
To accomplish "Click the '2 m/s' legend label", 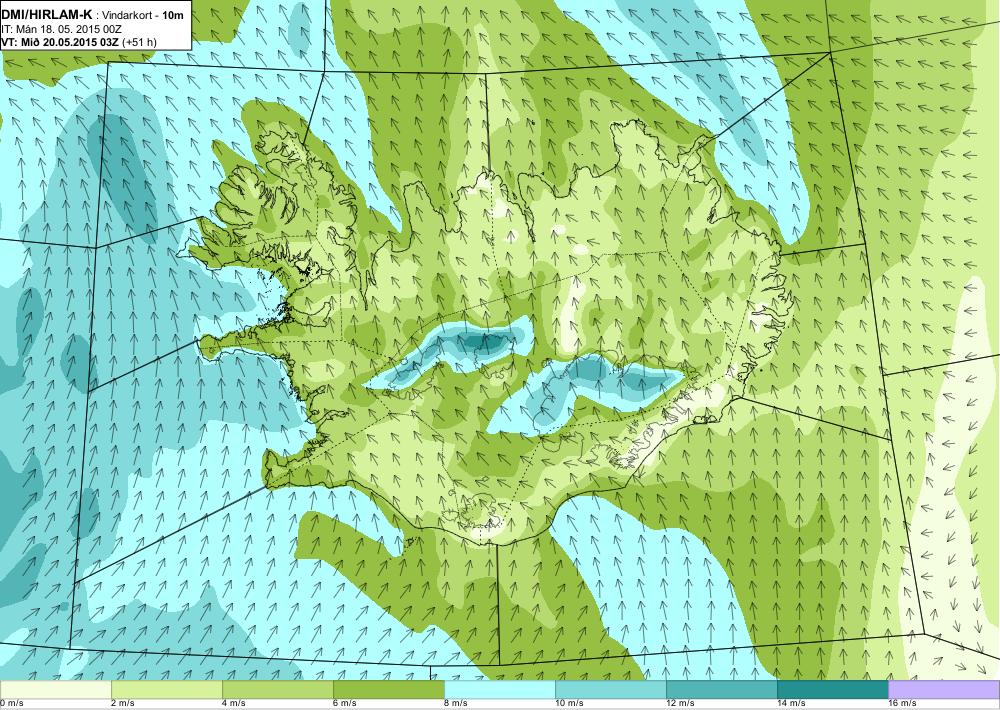I will (122, 704).
